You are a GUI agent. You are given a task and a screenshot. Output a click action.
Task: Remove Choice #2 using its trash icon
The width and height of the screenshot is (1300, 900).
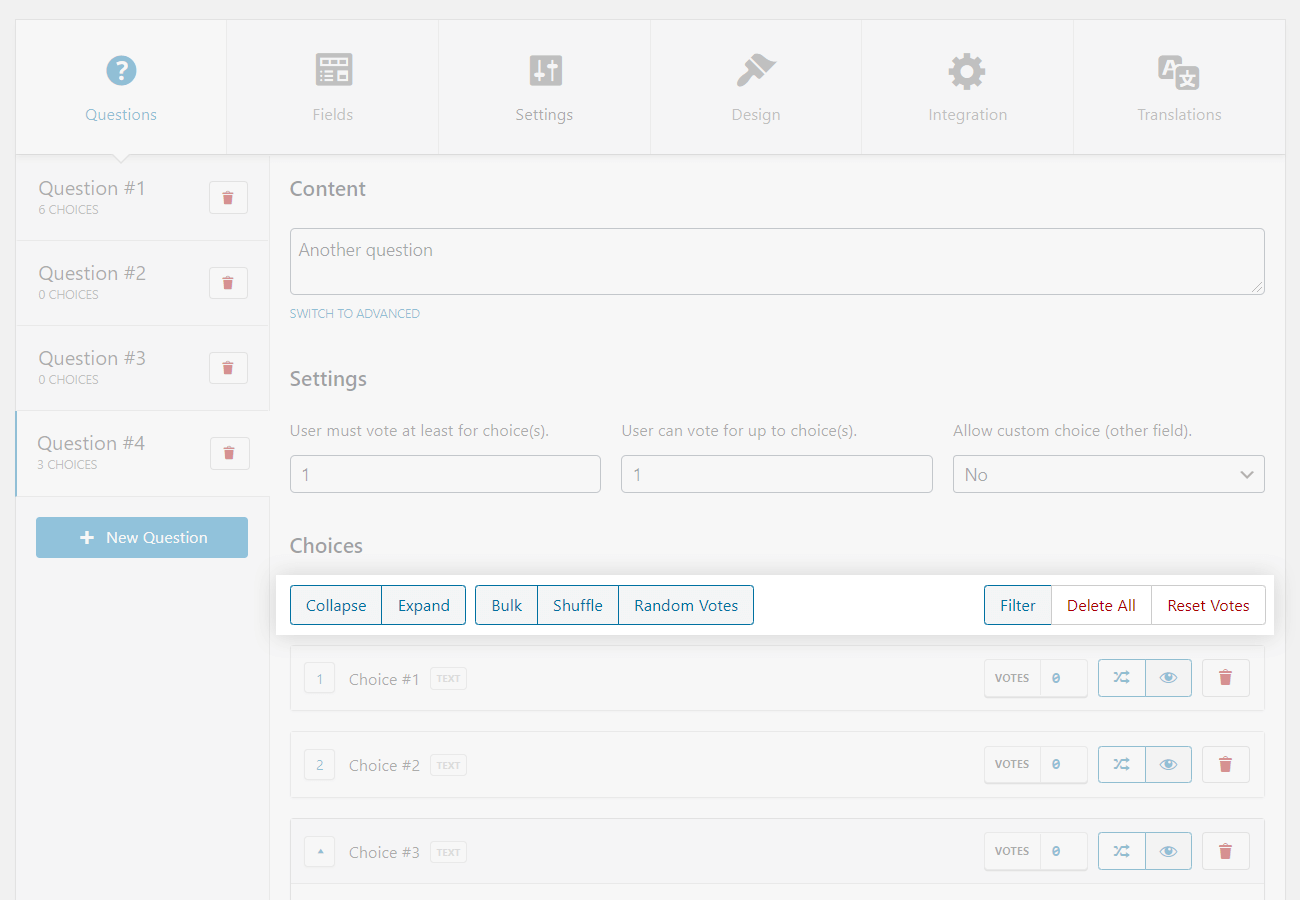tap(1225, 765)
